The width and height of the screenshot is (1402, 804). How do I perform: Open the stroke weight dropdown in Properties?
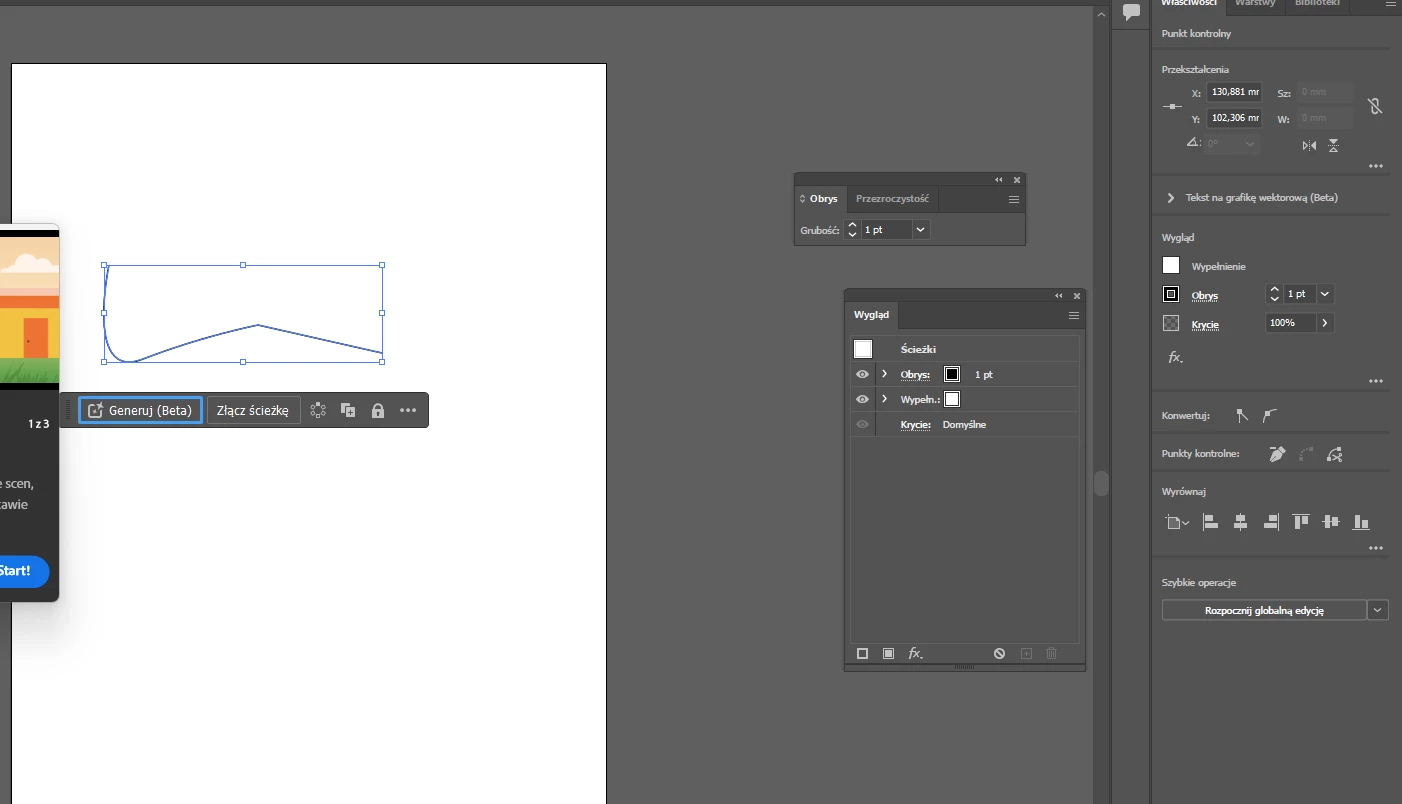click(x=1325, y=294)
